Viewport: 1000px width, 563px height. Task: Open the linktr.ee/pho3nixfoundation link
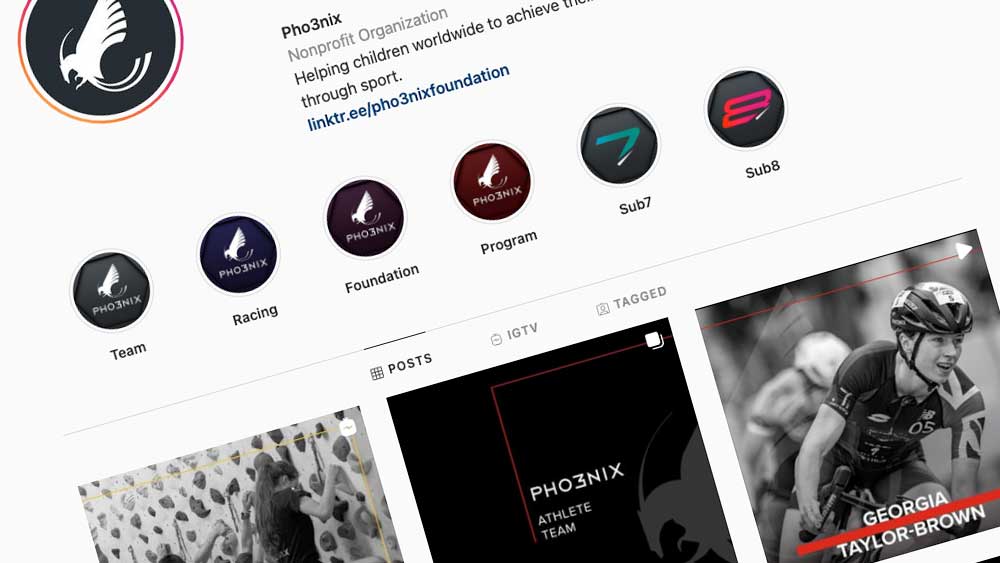click(x=408, y=98)
